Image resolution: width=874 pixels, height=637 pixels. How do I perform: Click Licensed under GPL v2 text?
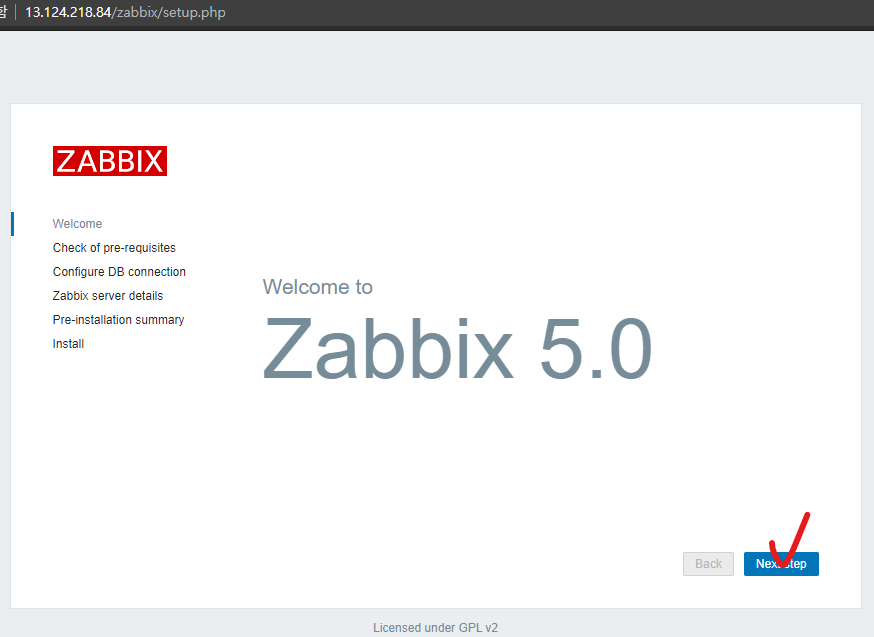tap(435, 628)
